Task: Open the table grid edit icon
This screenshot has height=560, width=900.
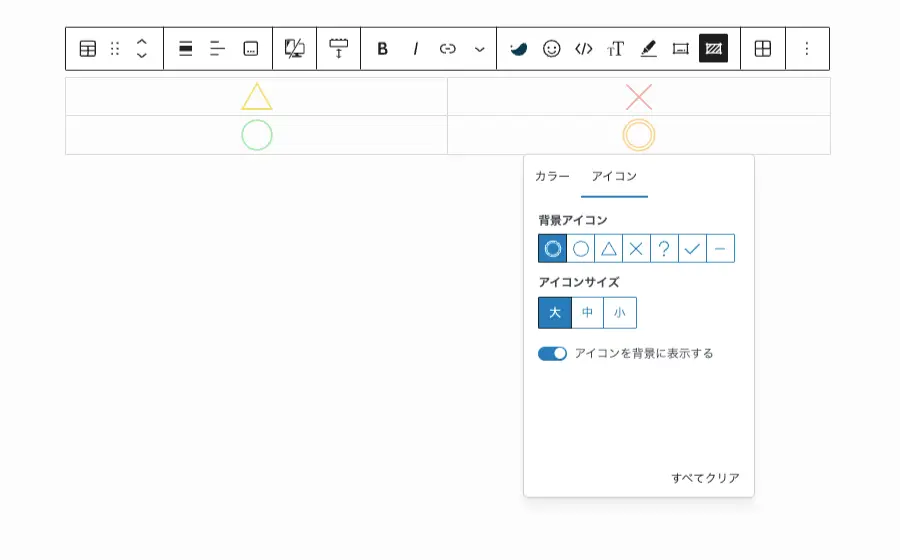Action: (x=763, y=49)
